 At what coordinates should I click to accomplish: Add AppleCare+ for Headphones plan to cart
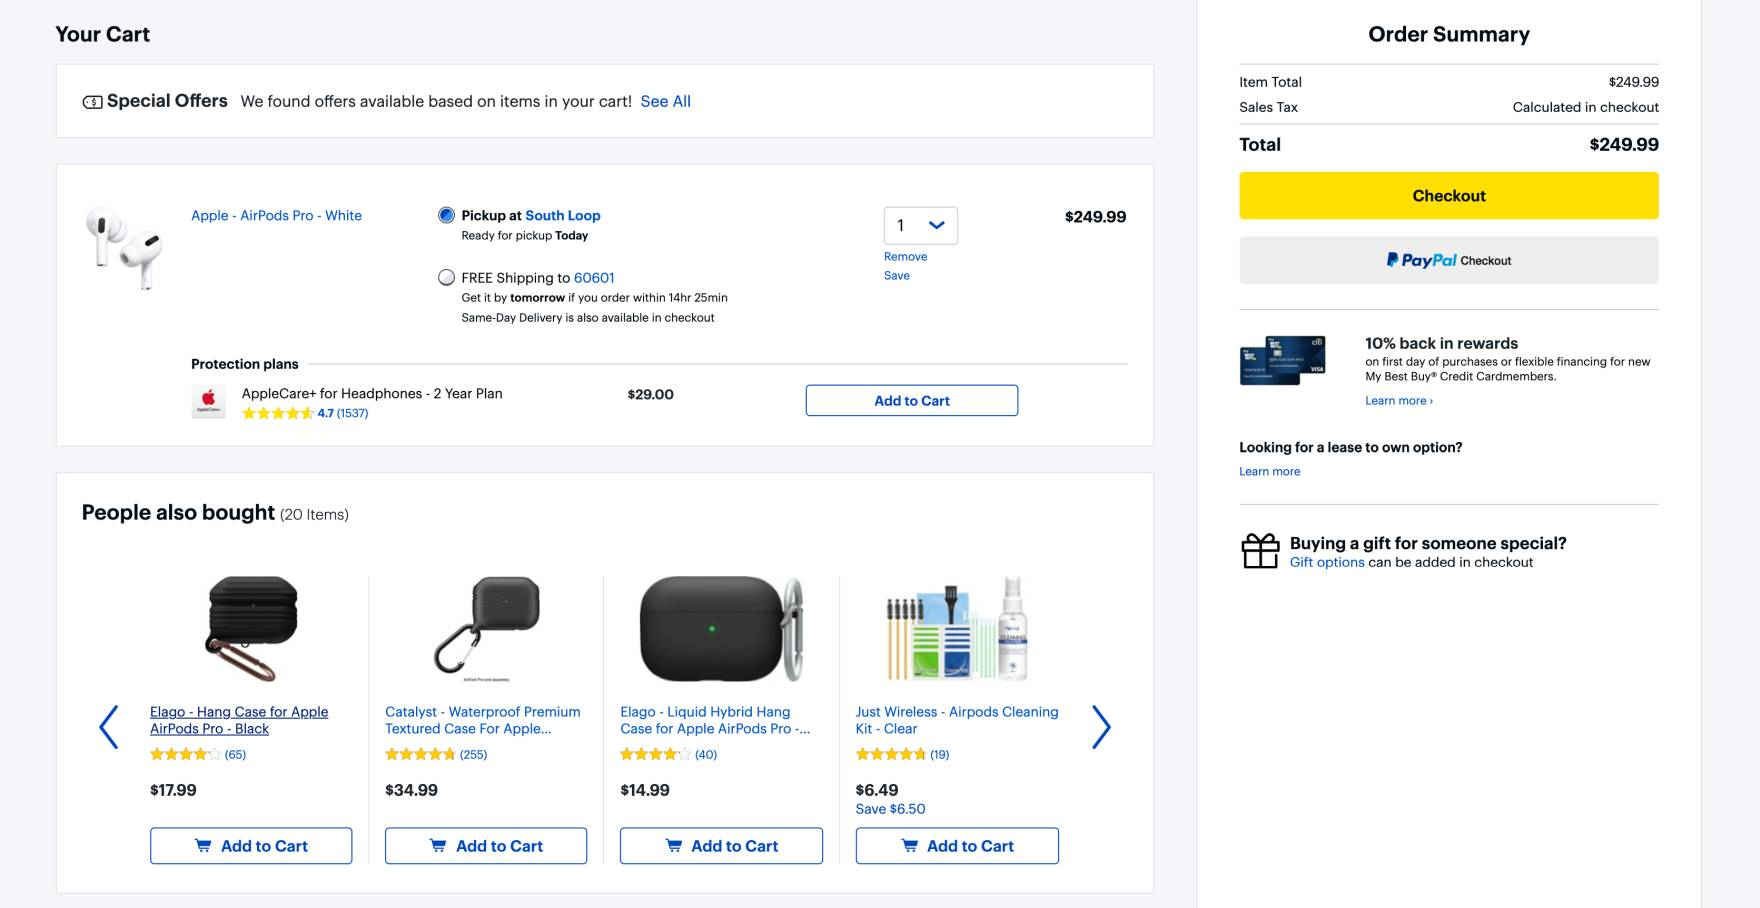pos(911,401)
